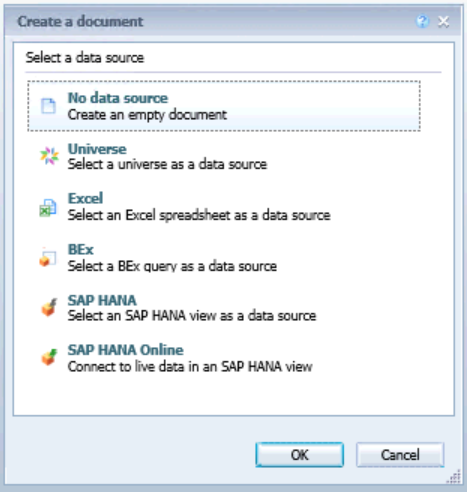Click the BEx query cube icon

(48, 258)
